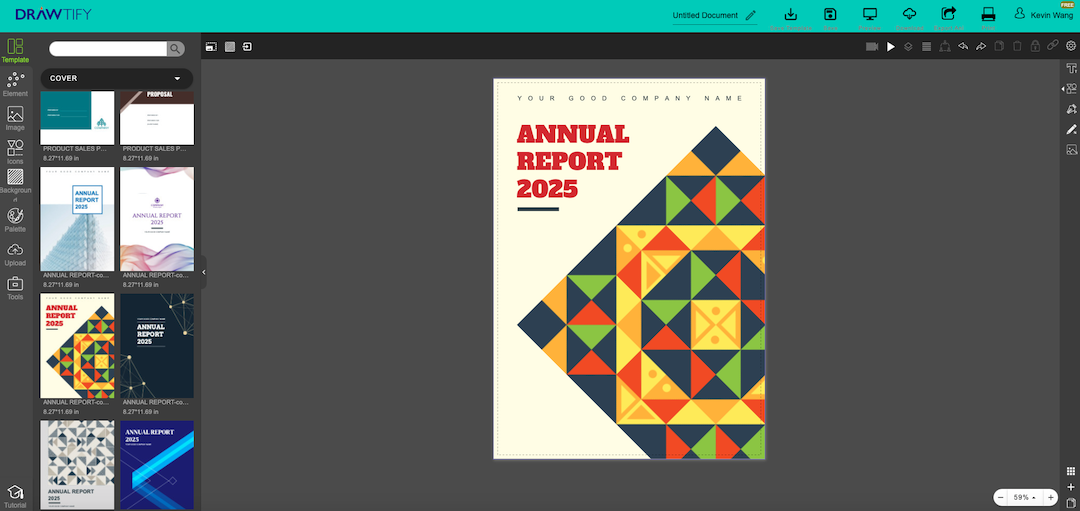Click the pencil icon to rename document
This screenshot has height=511, width=1080.
click(751, 15)
